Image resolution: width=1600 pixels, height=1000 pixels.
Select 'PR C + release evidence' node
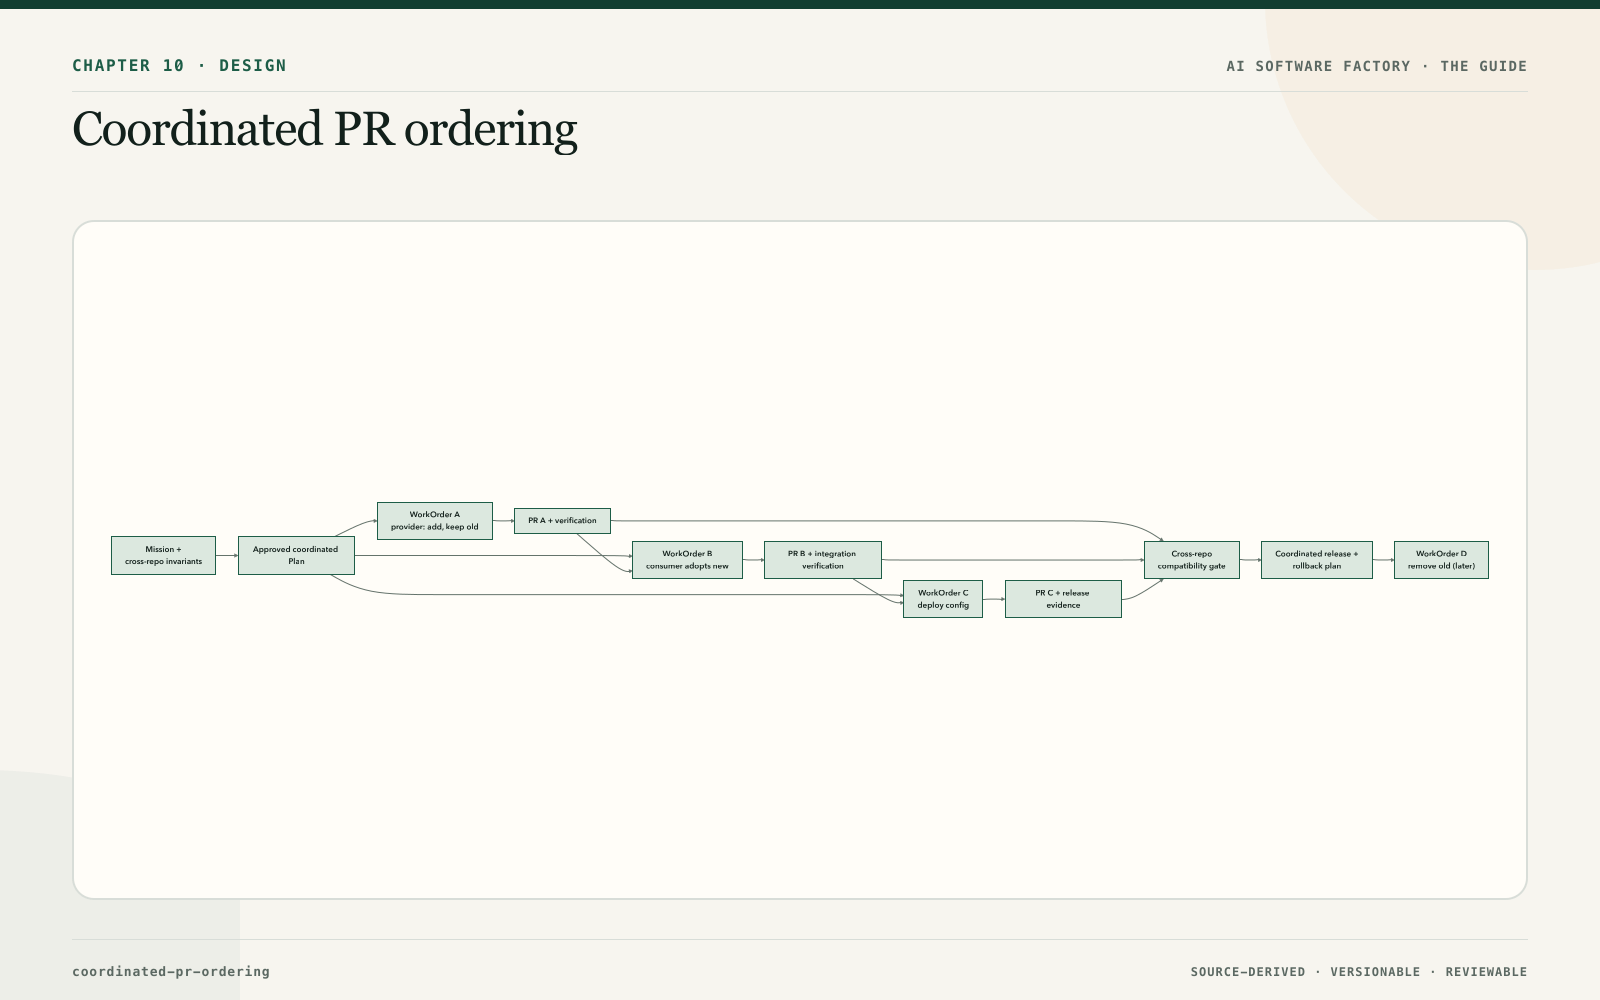pyautogui.click(x=1063, y=599)
